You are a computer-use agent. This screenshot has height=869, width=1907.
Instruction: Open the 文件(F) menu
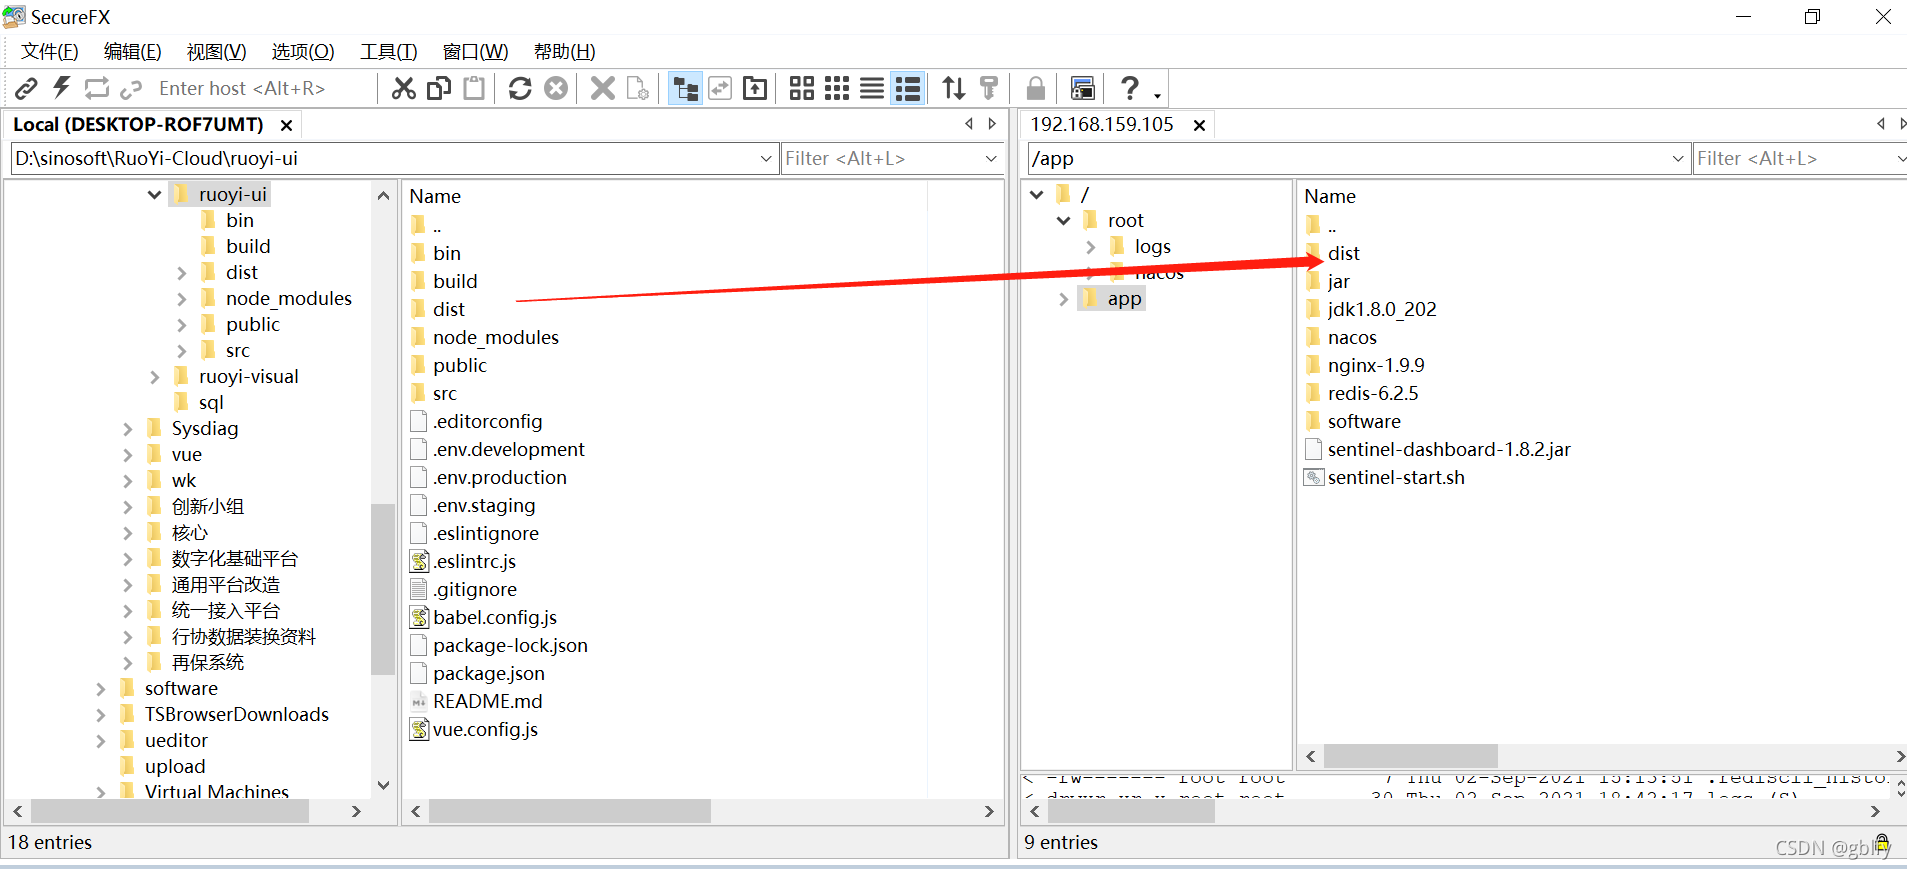coord(50,52)
